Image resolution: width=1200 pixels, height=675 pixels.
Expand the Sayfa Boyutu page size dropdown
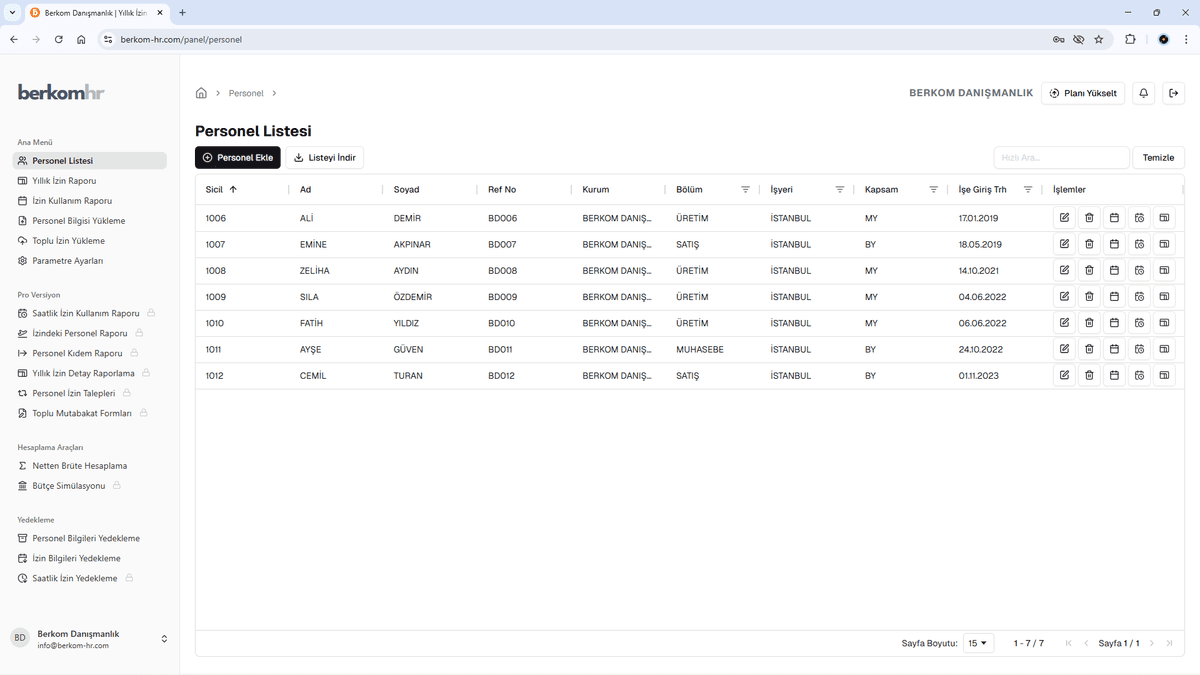point(978,643)
